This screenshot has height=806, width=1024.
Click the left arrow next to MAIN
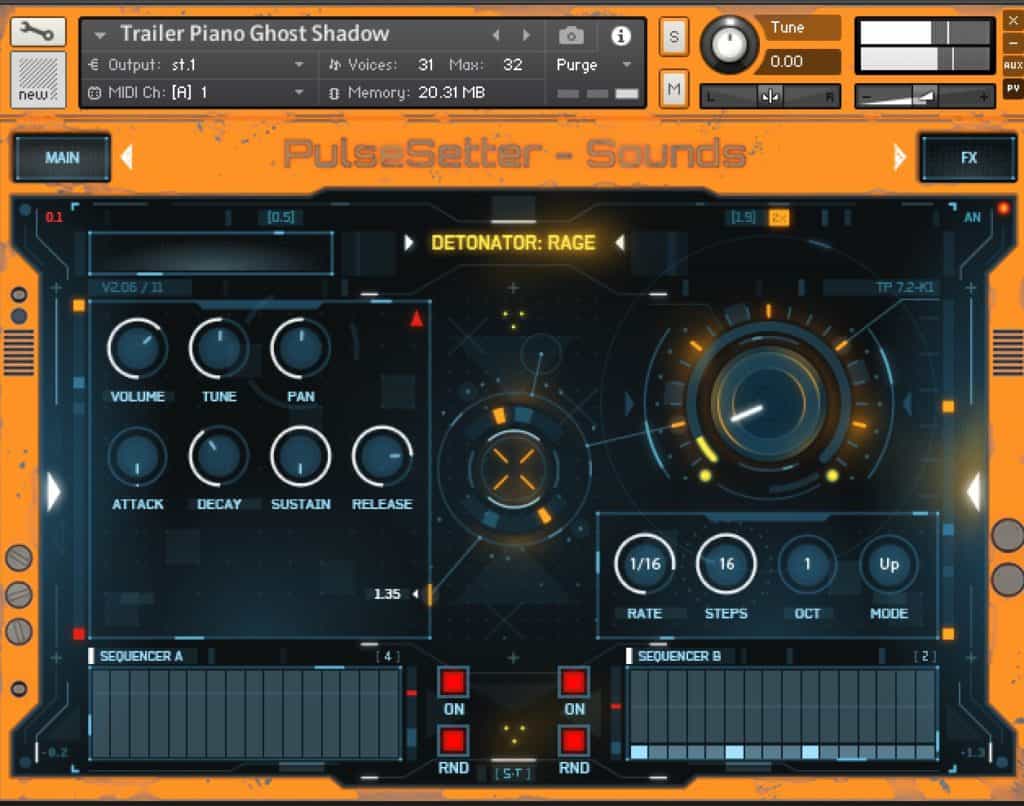click(127, 157)
